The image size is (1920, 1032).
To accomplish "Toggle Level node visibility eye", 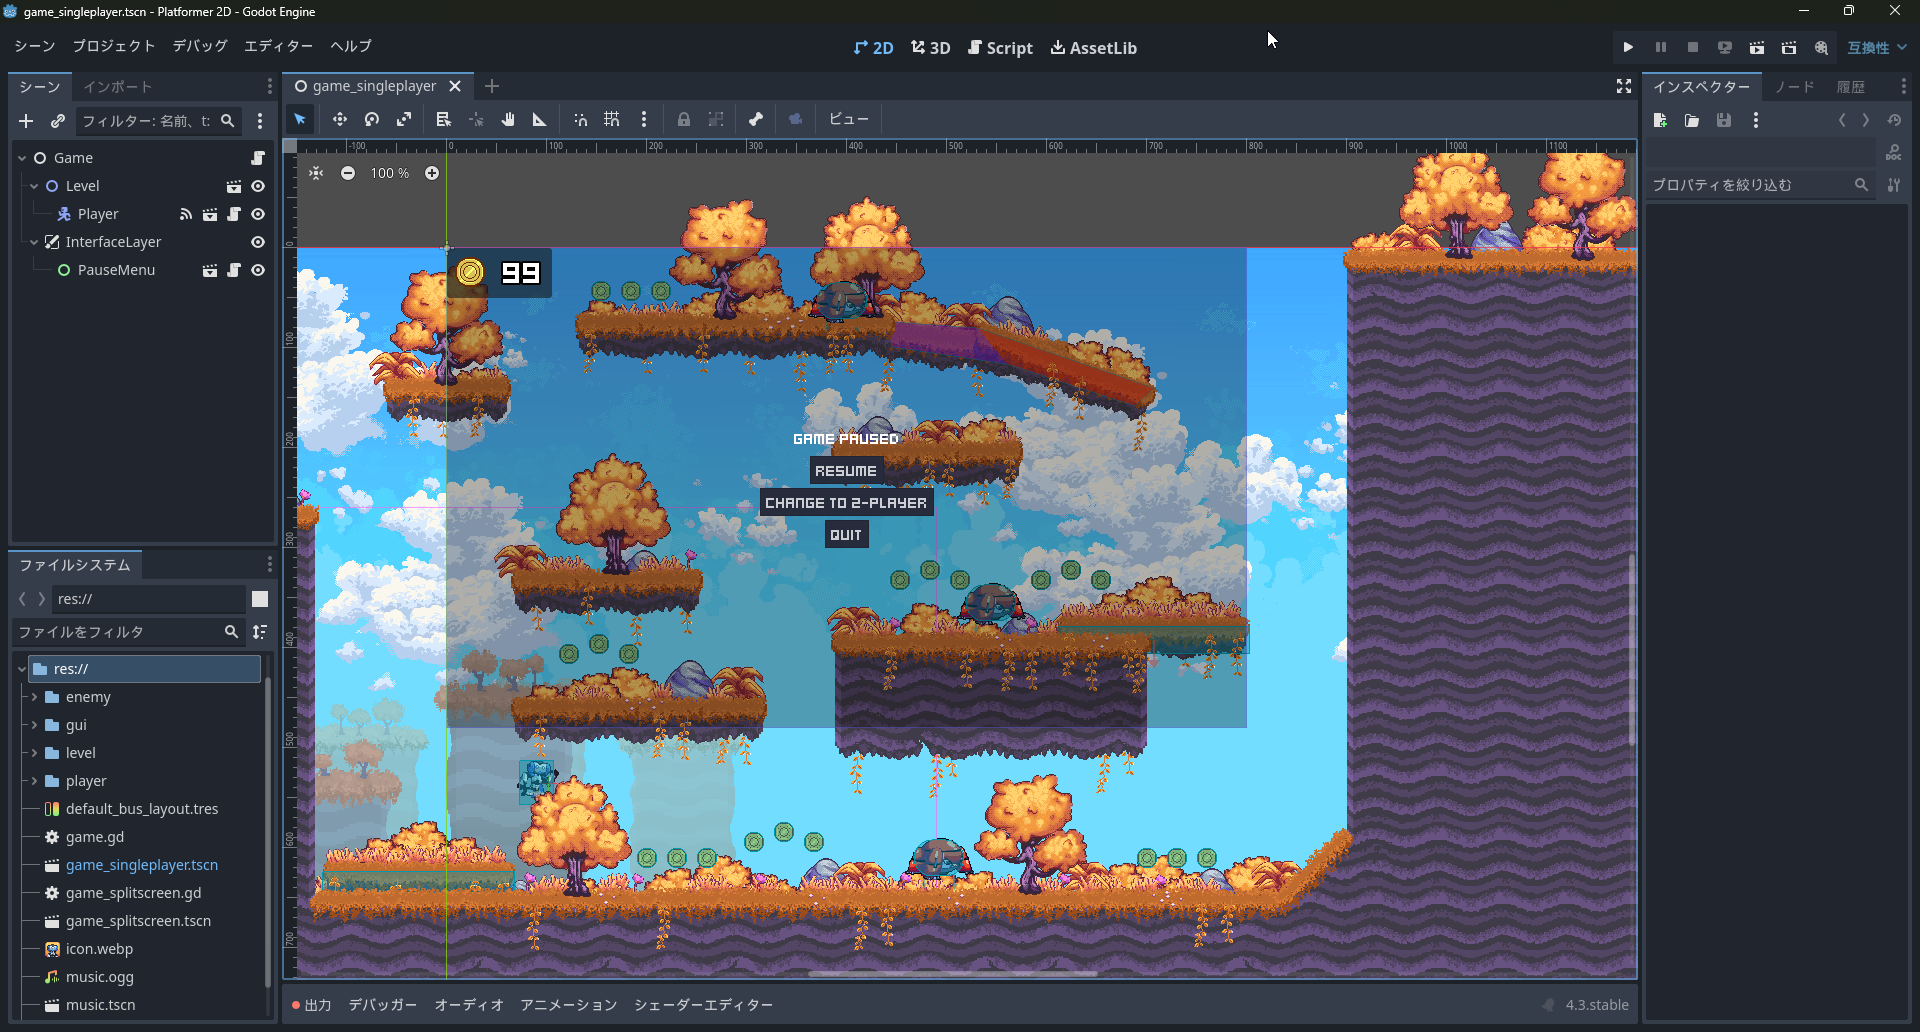I will tap(258, 186).
